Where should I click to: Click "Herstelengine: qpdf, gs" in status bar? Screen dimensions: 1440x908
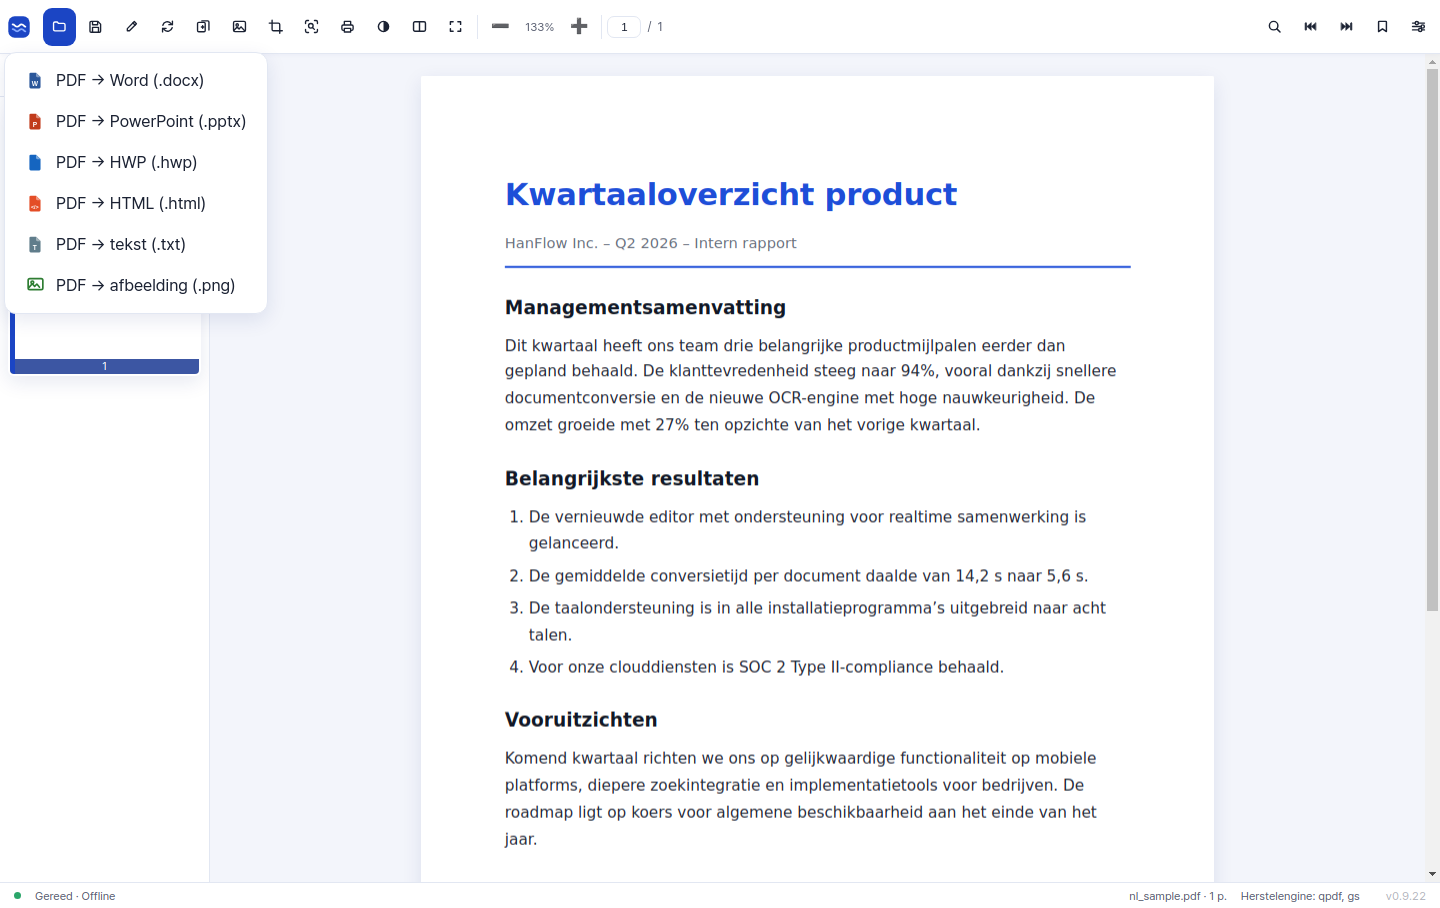tap(1300, 896)
